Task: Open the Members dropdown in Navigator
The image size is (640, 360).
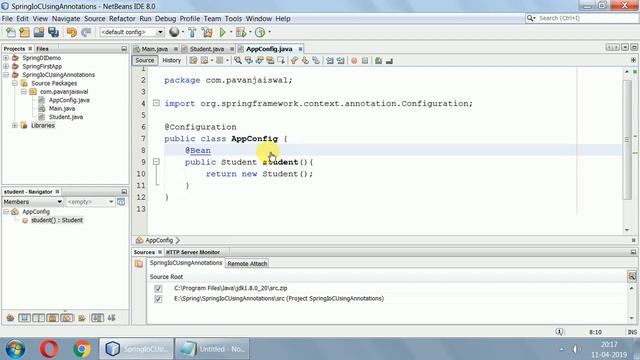Action: pyautogui.click(x=60, y=202)
